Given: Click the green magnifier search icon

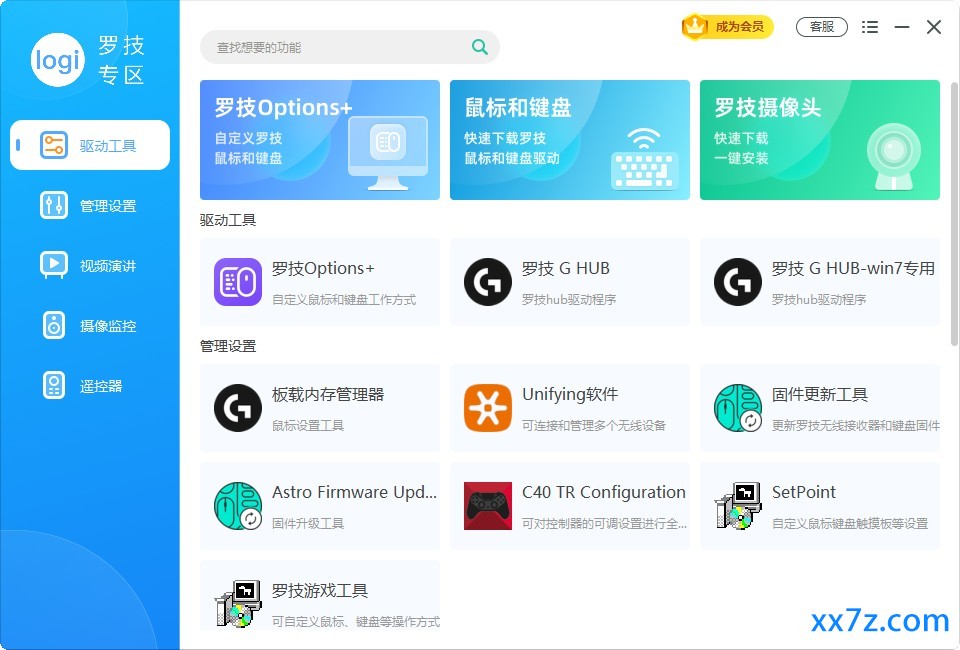Looking at the screenshot, I should coord(480,47).
